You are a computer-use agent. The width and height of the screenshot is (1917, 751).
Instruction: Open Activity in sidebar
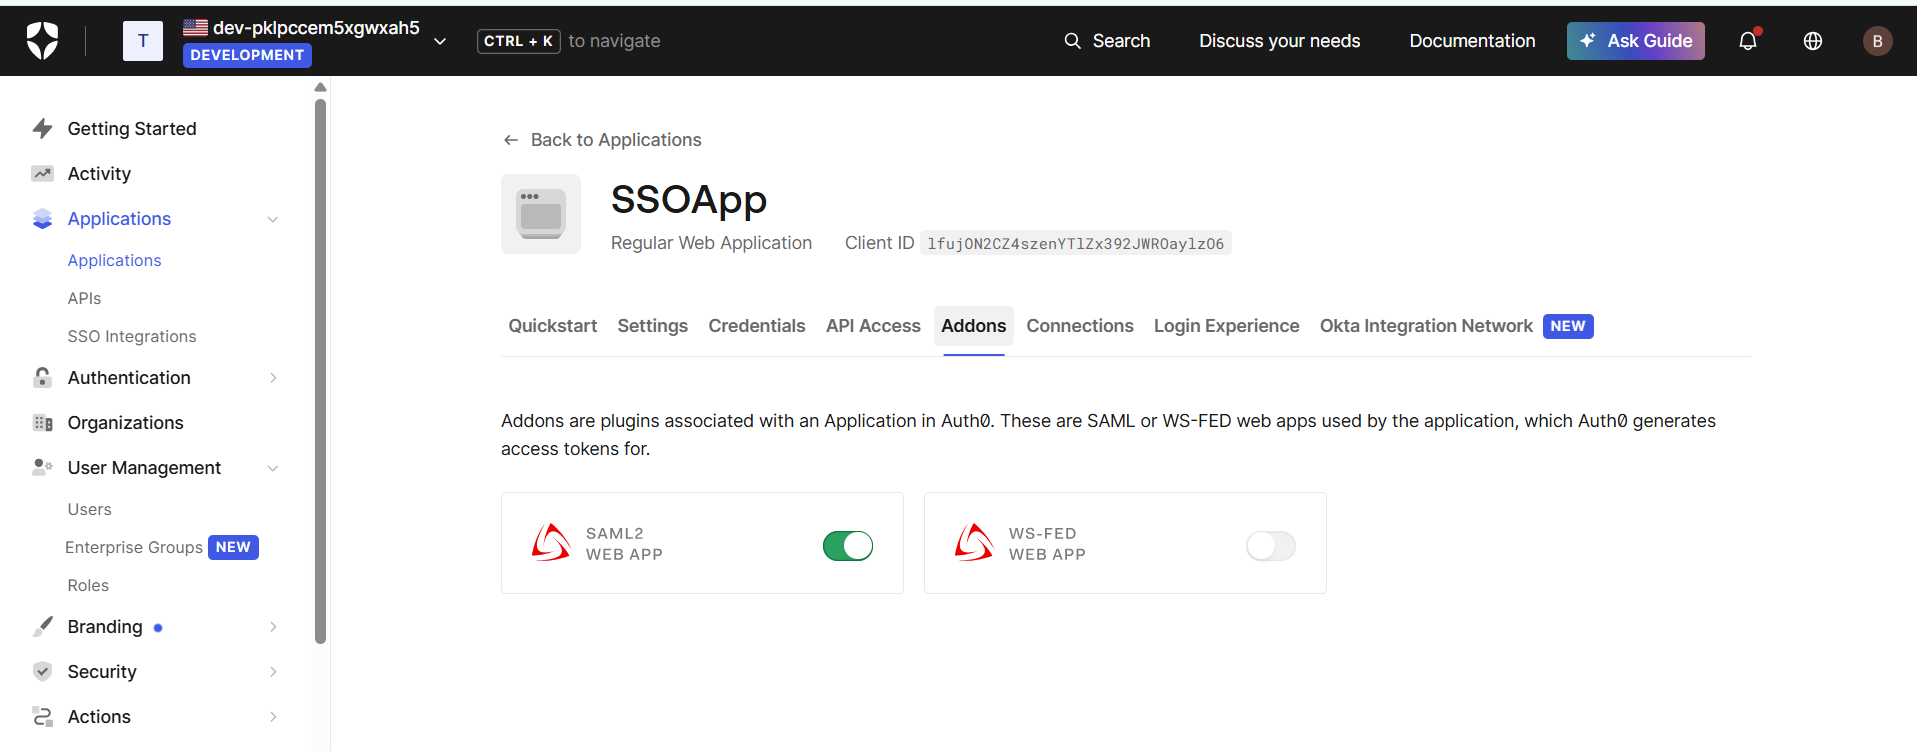coord(99,173)
